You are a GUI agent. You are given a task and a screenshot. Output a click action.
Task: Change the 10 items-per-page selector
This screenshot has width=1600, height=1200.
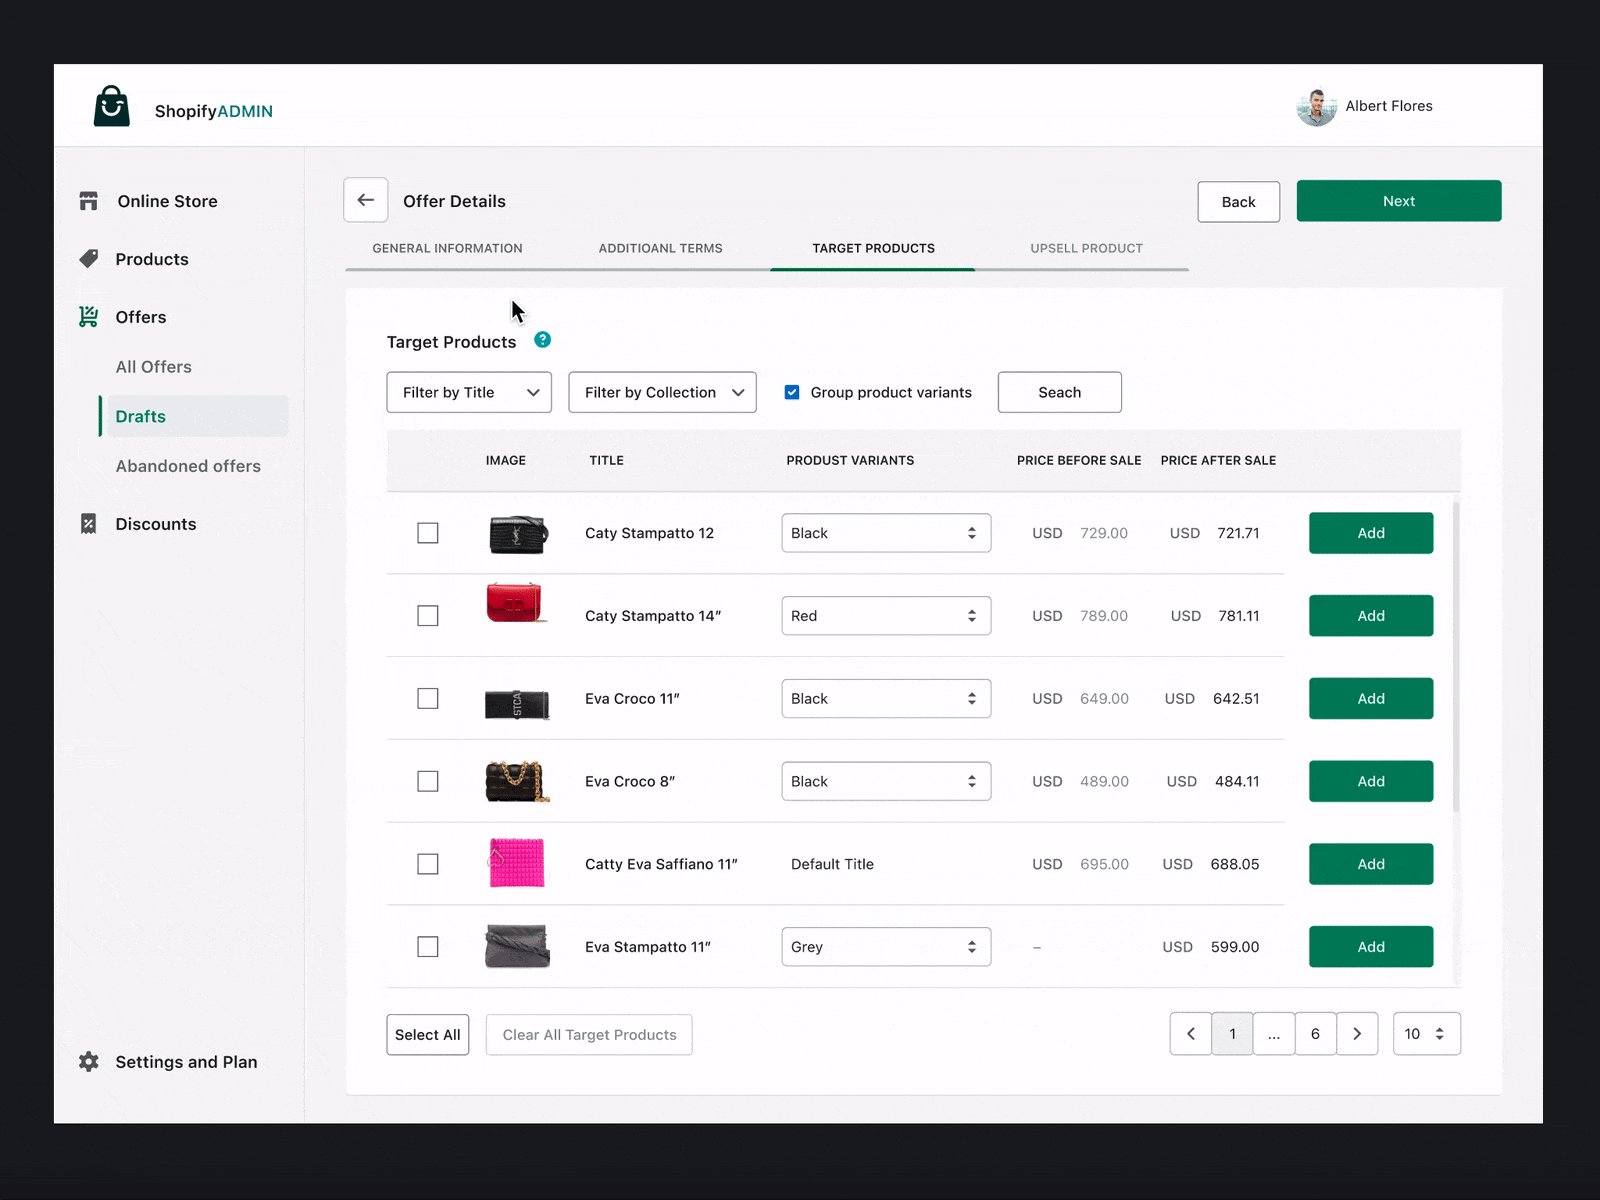tap(1426, 1034)
